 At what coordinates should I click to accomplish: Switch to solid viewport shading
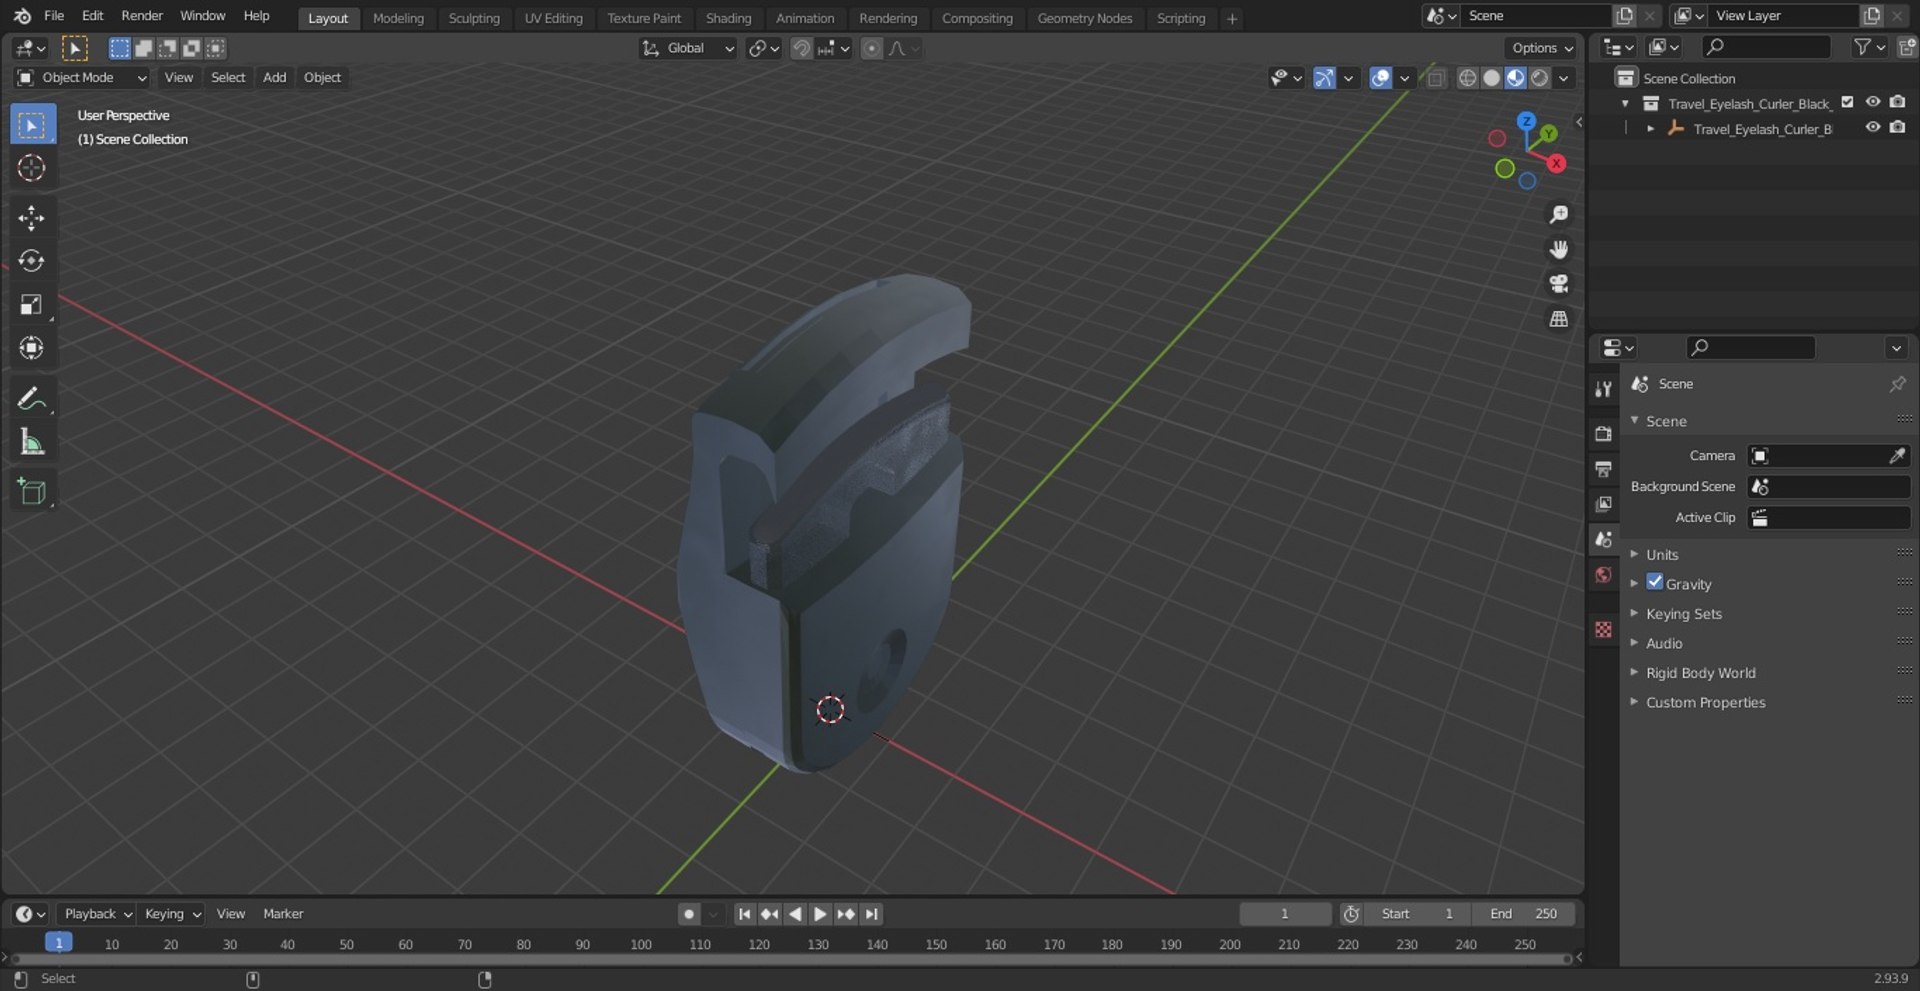[1491, 78]
